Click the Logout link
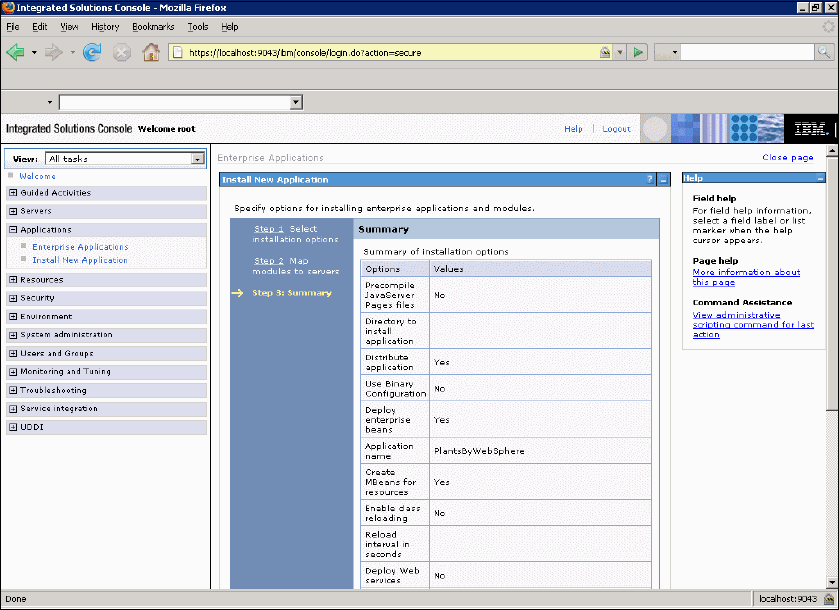This screenshot has width=839, height=610. [616, 129]
